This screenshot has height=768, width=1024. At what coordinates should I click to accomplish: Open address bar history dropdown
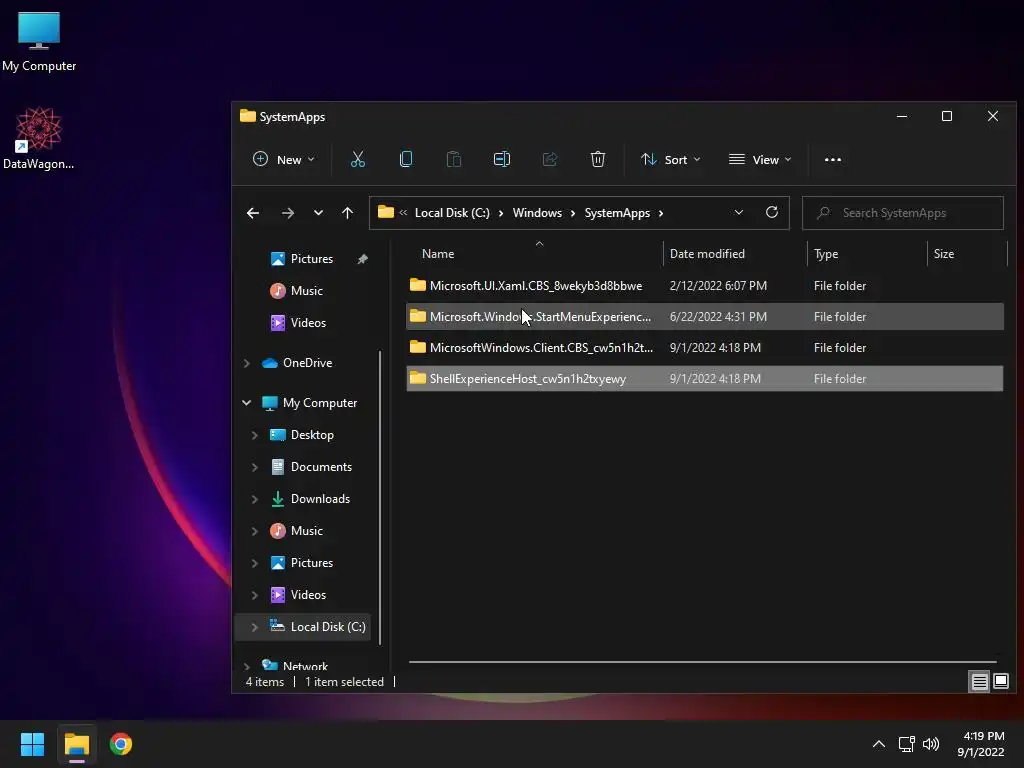[x=739, y=213]
